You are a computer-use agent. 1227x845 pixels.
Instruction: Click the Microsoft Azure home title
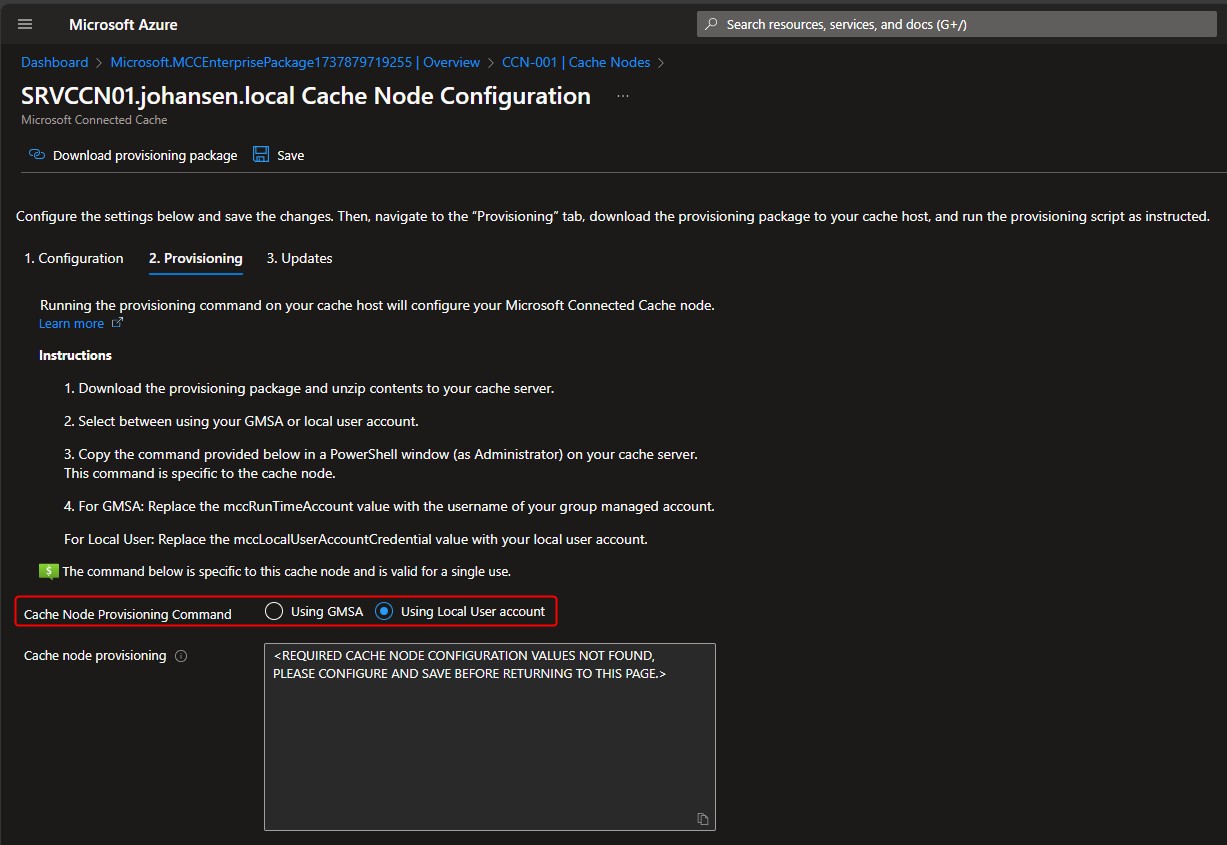click(123, 24)
